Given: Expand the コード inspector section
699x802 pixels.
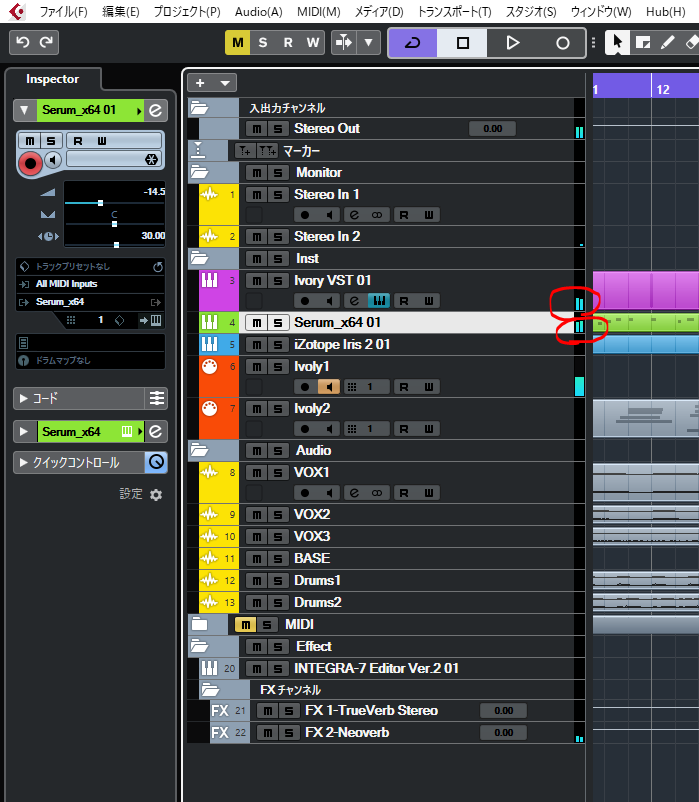Looking at the screenshot, I should 24,398.
